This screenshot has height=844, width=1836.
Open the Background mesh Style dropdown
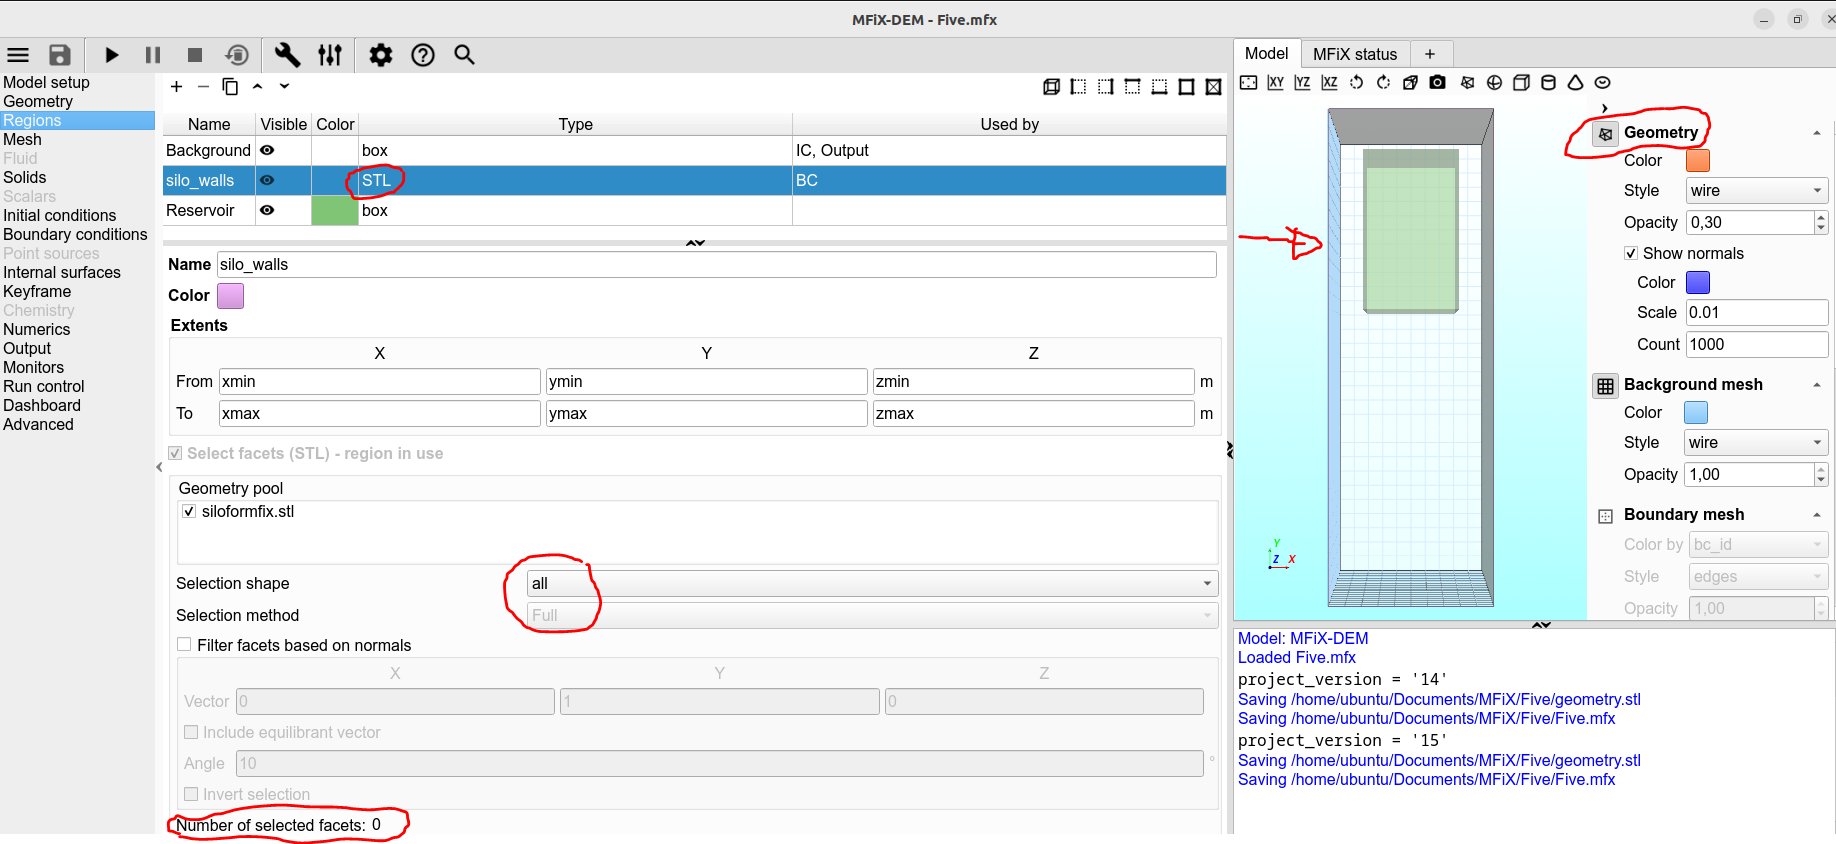(1756, 443)
